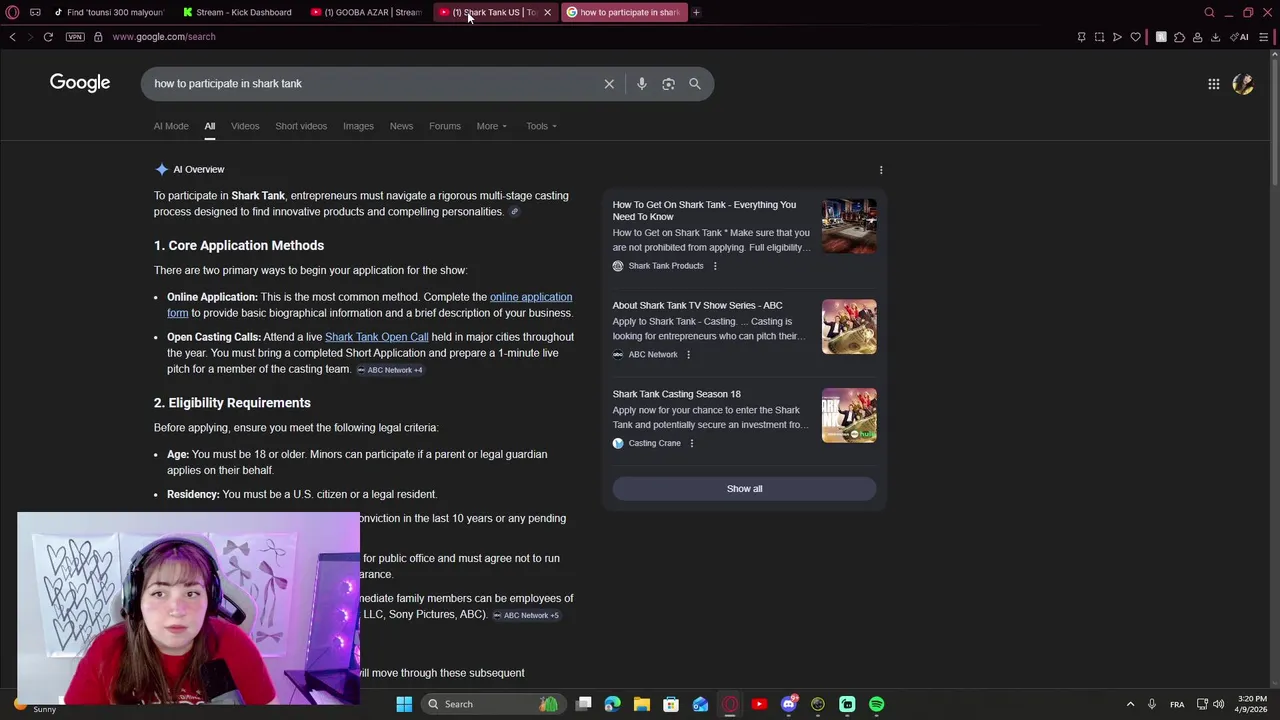Search by image with the lens icon
The height and width of the screenshot is (720, 1280).
pyautogui.click(x=668, y=84)
